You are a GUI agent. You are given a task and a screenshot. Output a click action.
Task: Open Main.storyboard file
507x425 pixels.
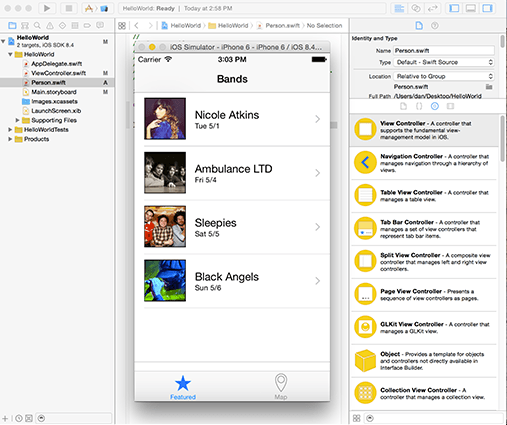[x=54, y=92]
